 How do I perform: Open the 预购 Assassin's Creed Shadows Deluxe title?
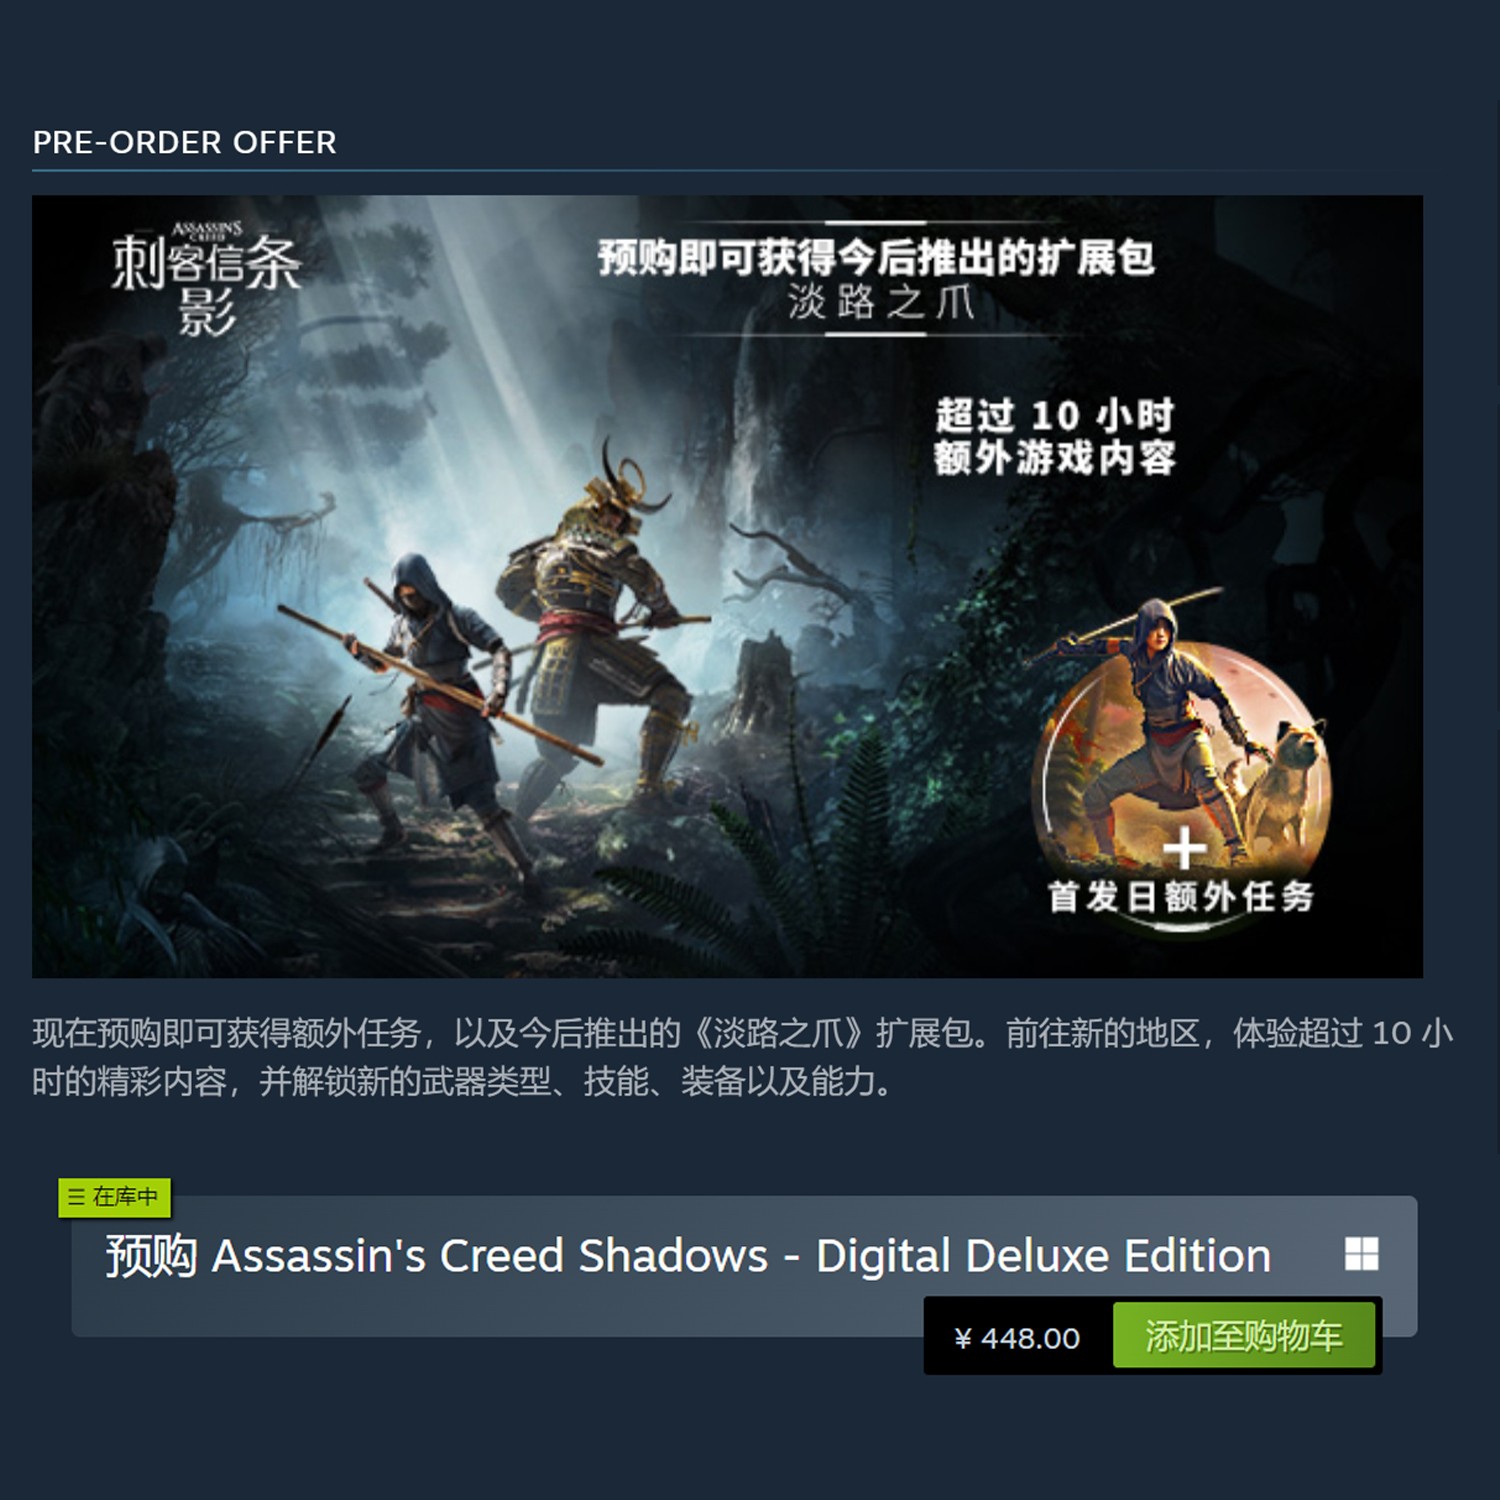(x=688, y=1256)
